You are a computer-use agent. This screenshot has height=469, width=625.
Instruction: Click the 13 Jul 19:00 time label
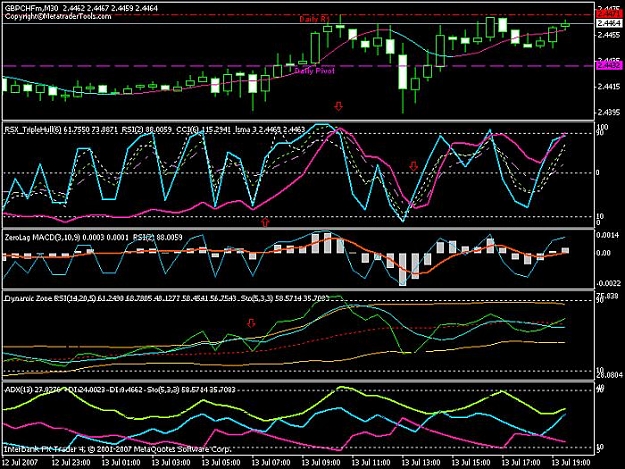click(x=571, y=463)
